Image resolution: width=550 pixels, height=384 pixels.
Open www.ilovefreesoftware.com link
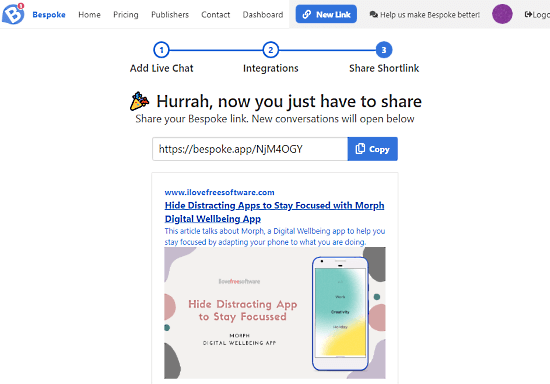coord(219,192)
